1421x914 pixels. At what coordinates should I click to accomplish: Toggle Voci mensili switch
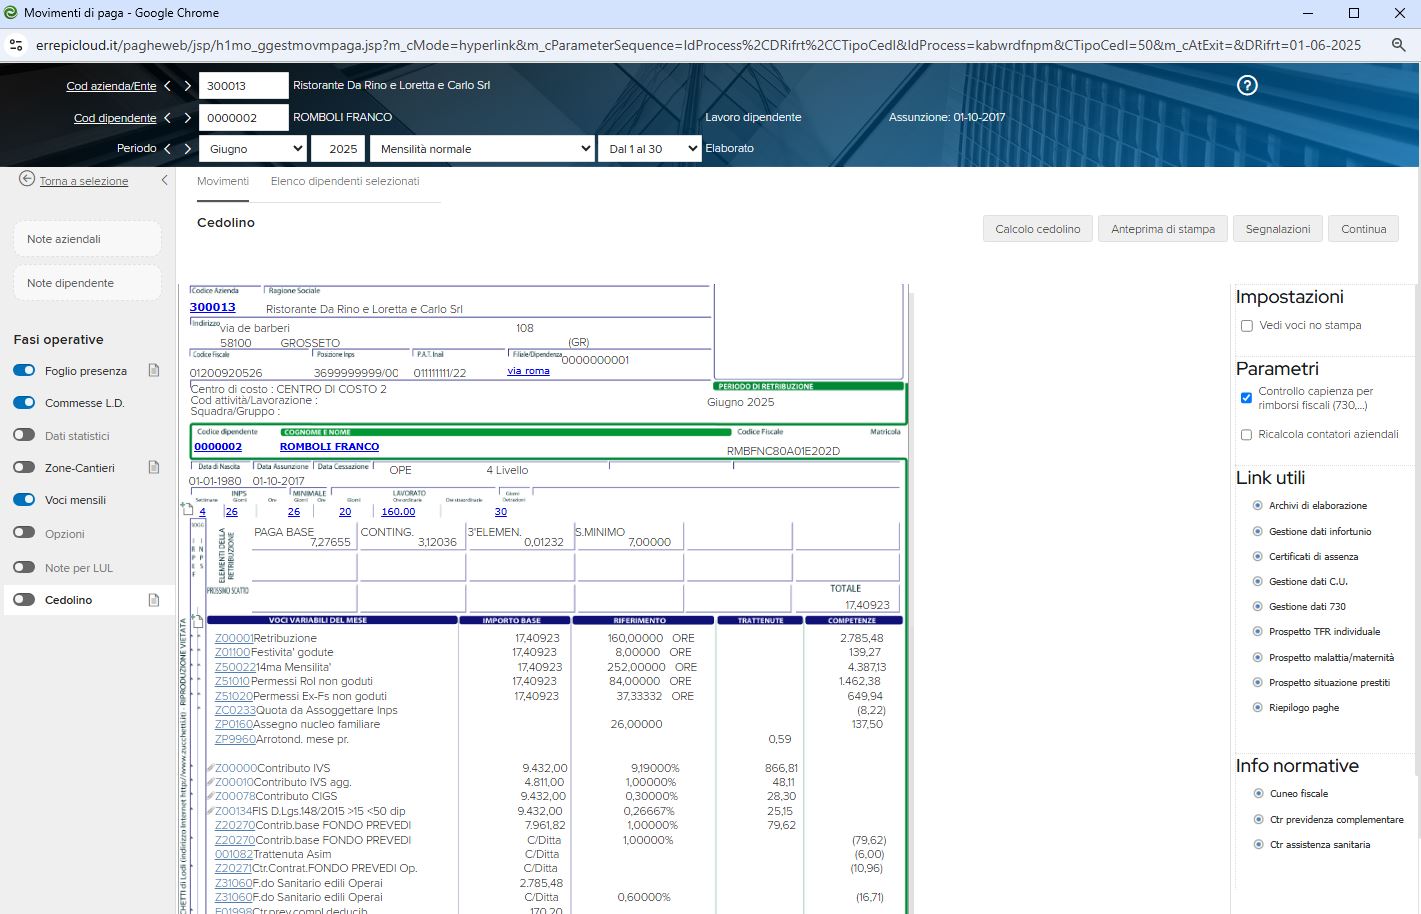pos(24,499)
